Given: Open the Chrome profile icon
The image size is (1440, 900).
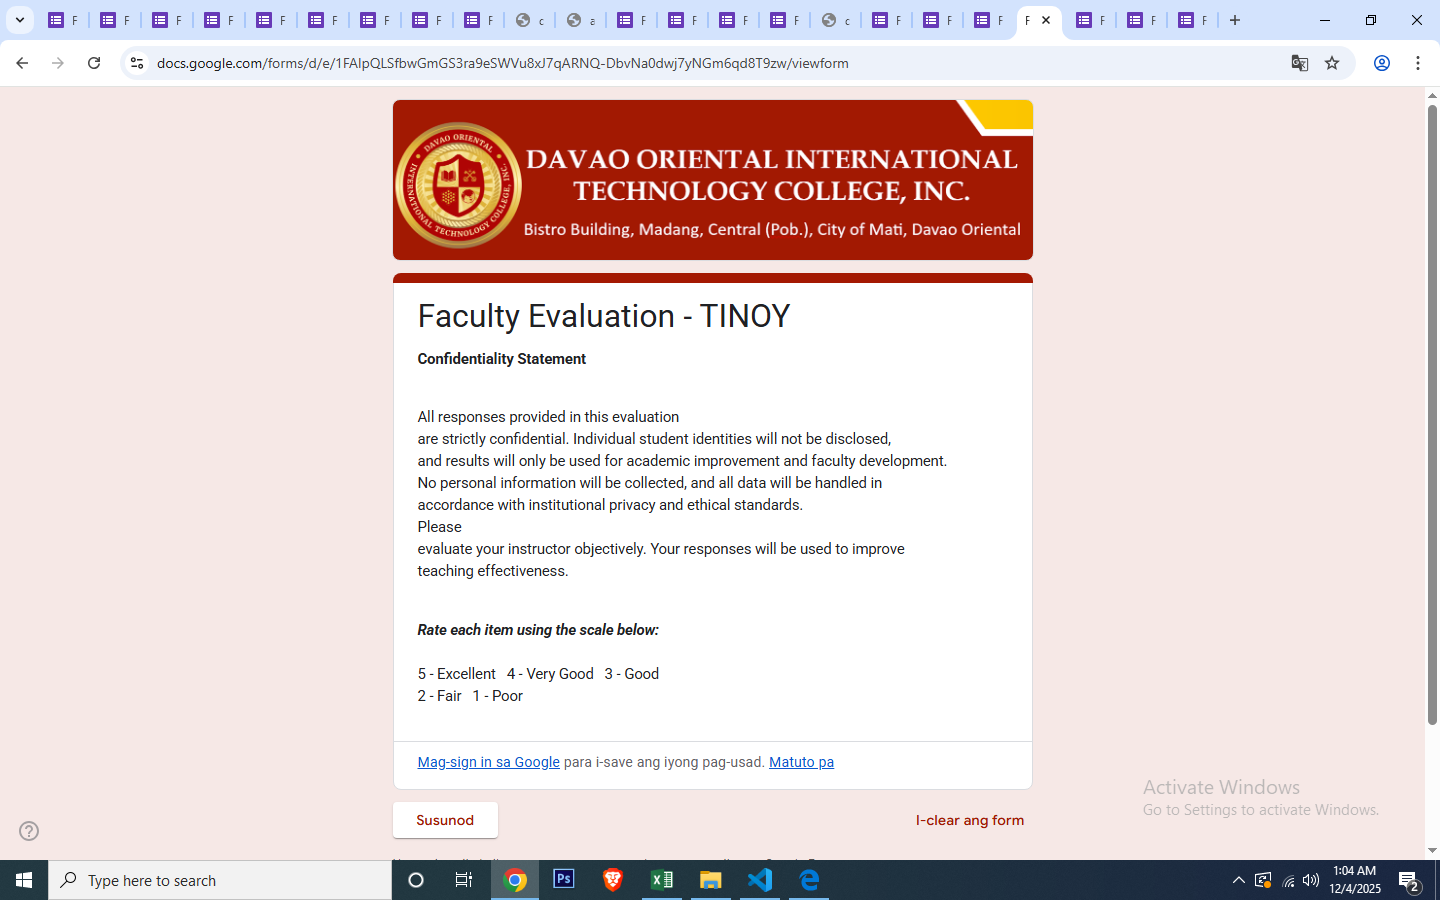Looking at the screenshot, I should pos(1382,63).
